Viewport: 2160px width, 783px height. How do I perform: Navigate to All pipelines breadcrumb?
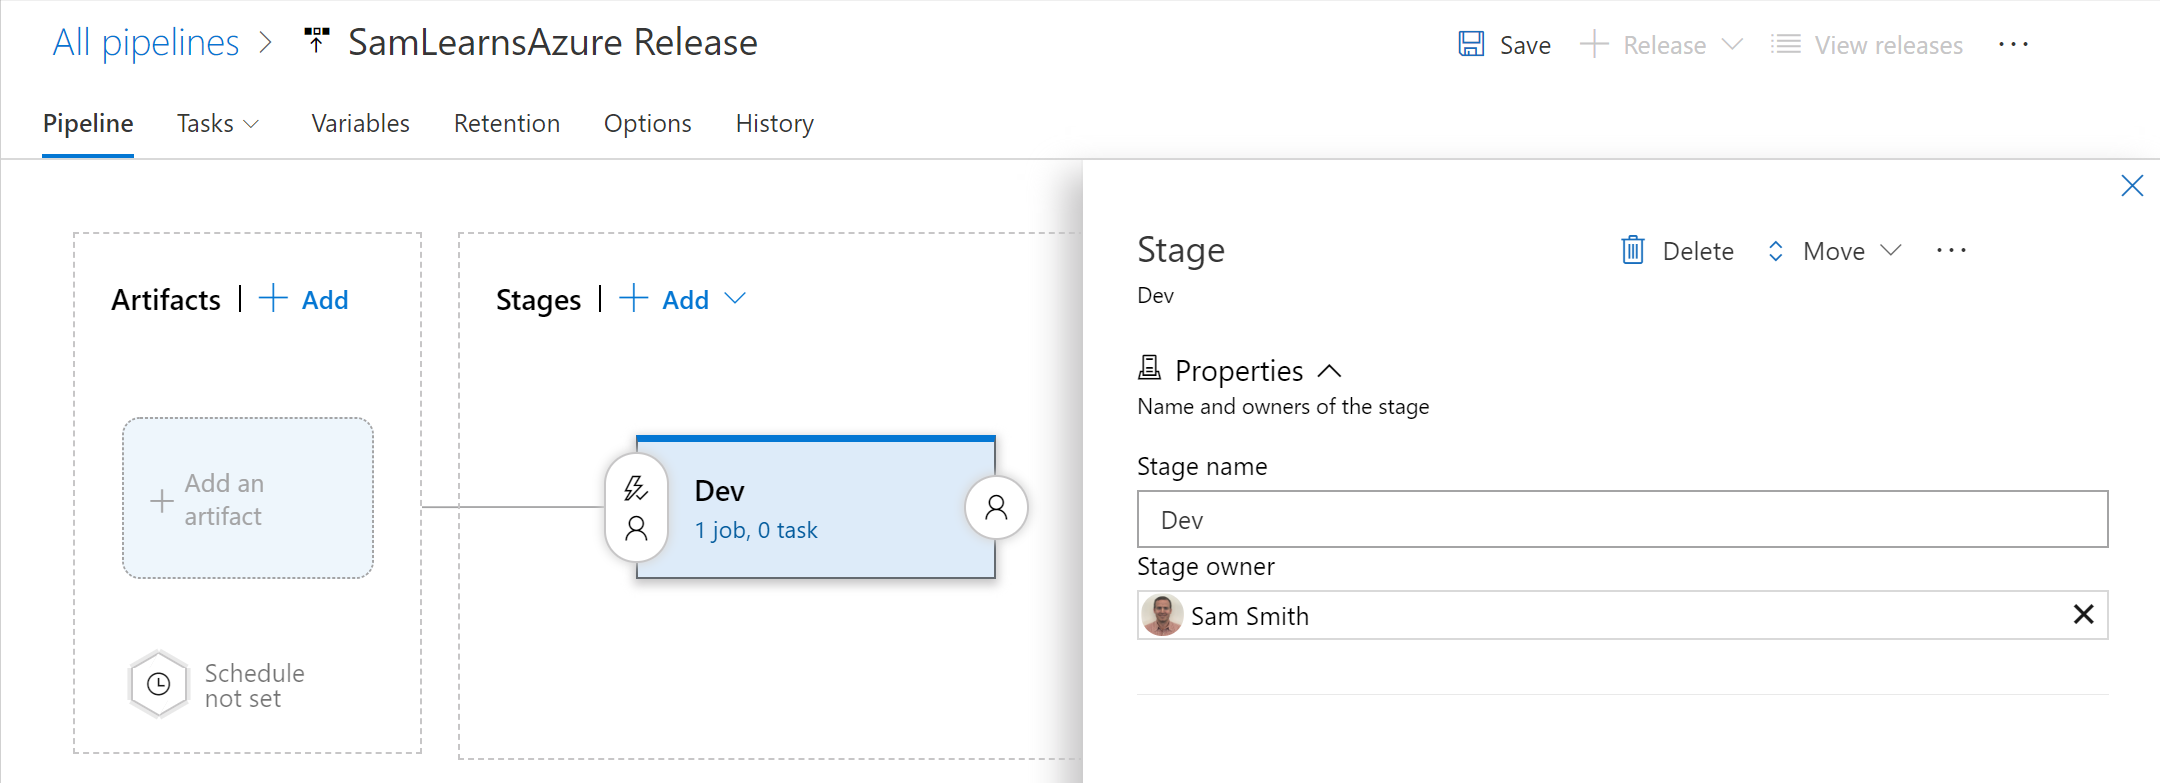pyautogui.click(x=146, y=43)
